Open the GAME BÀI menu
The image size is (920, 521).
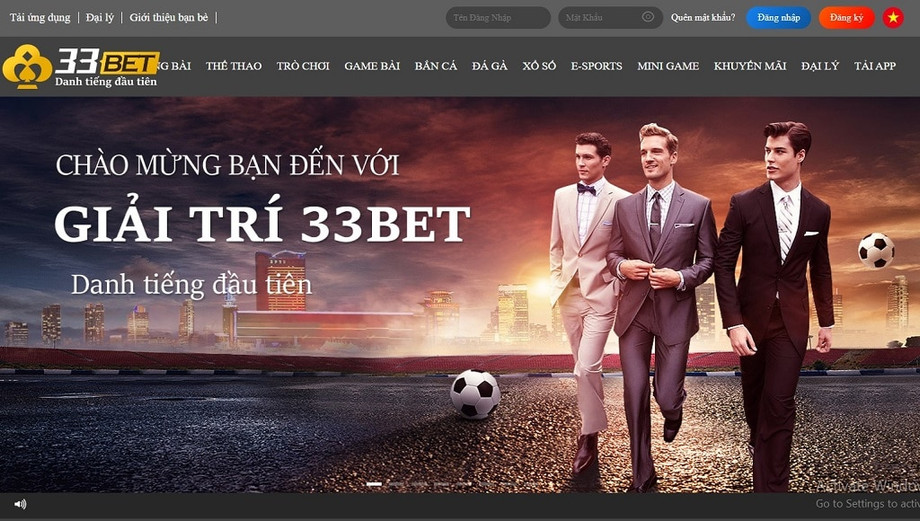[x=372, y=66]
